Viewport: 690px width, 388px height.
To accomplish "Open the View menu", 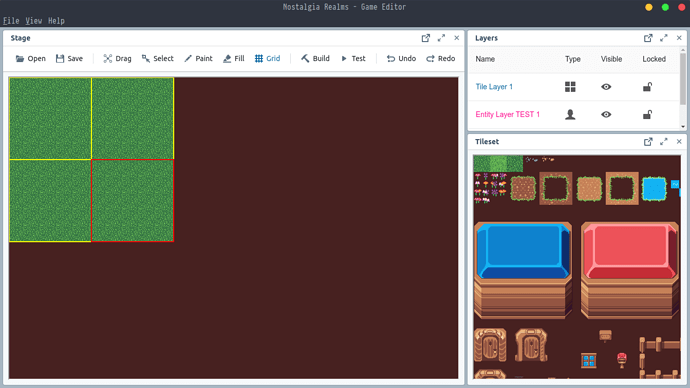I will (x=33, y=21).
